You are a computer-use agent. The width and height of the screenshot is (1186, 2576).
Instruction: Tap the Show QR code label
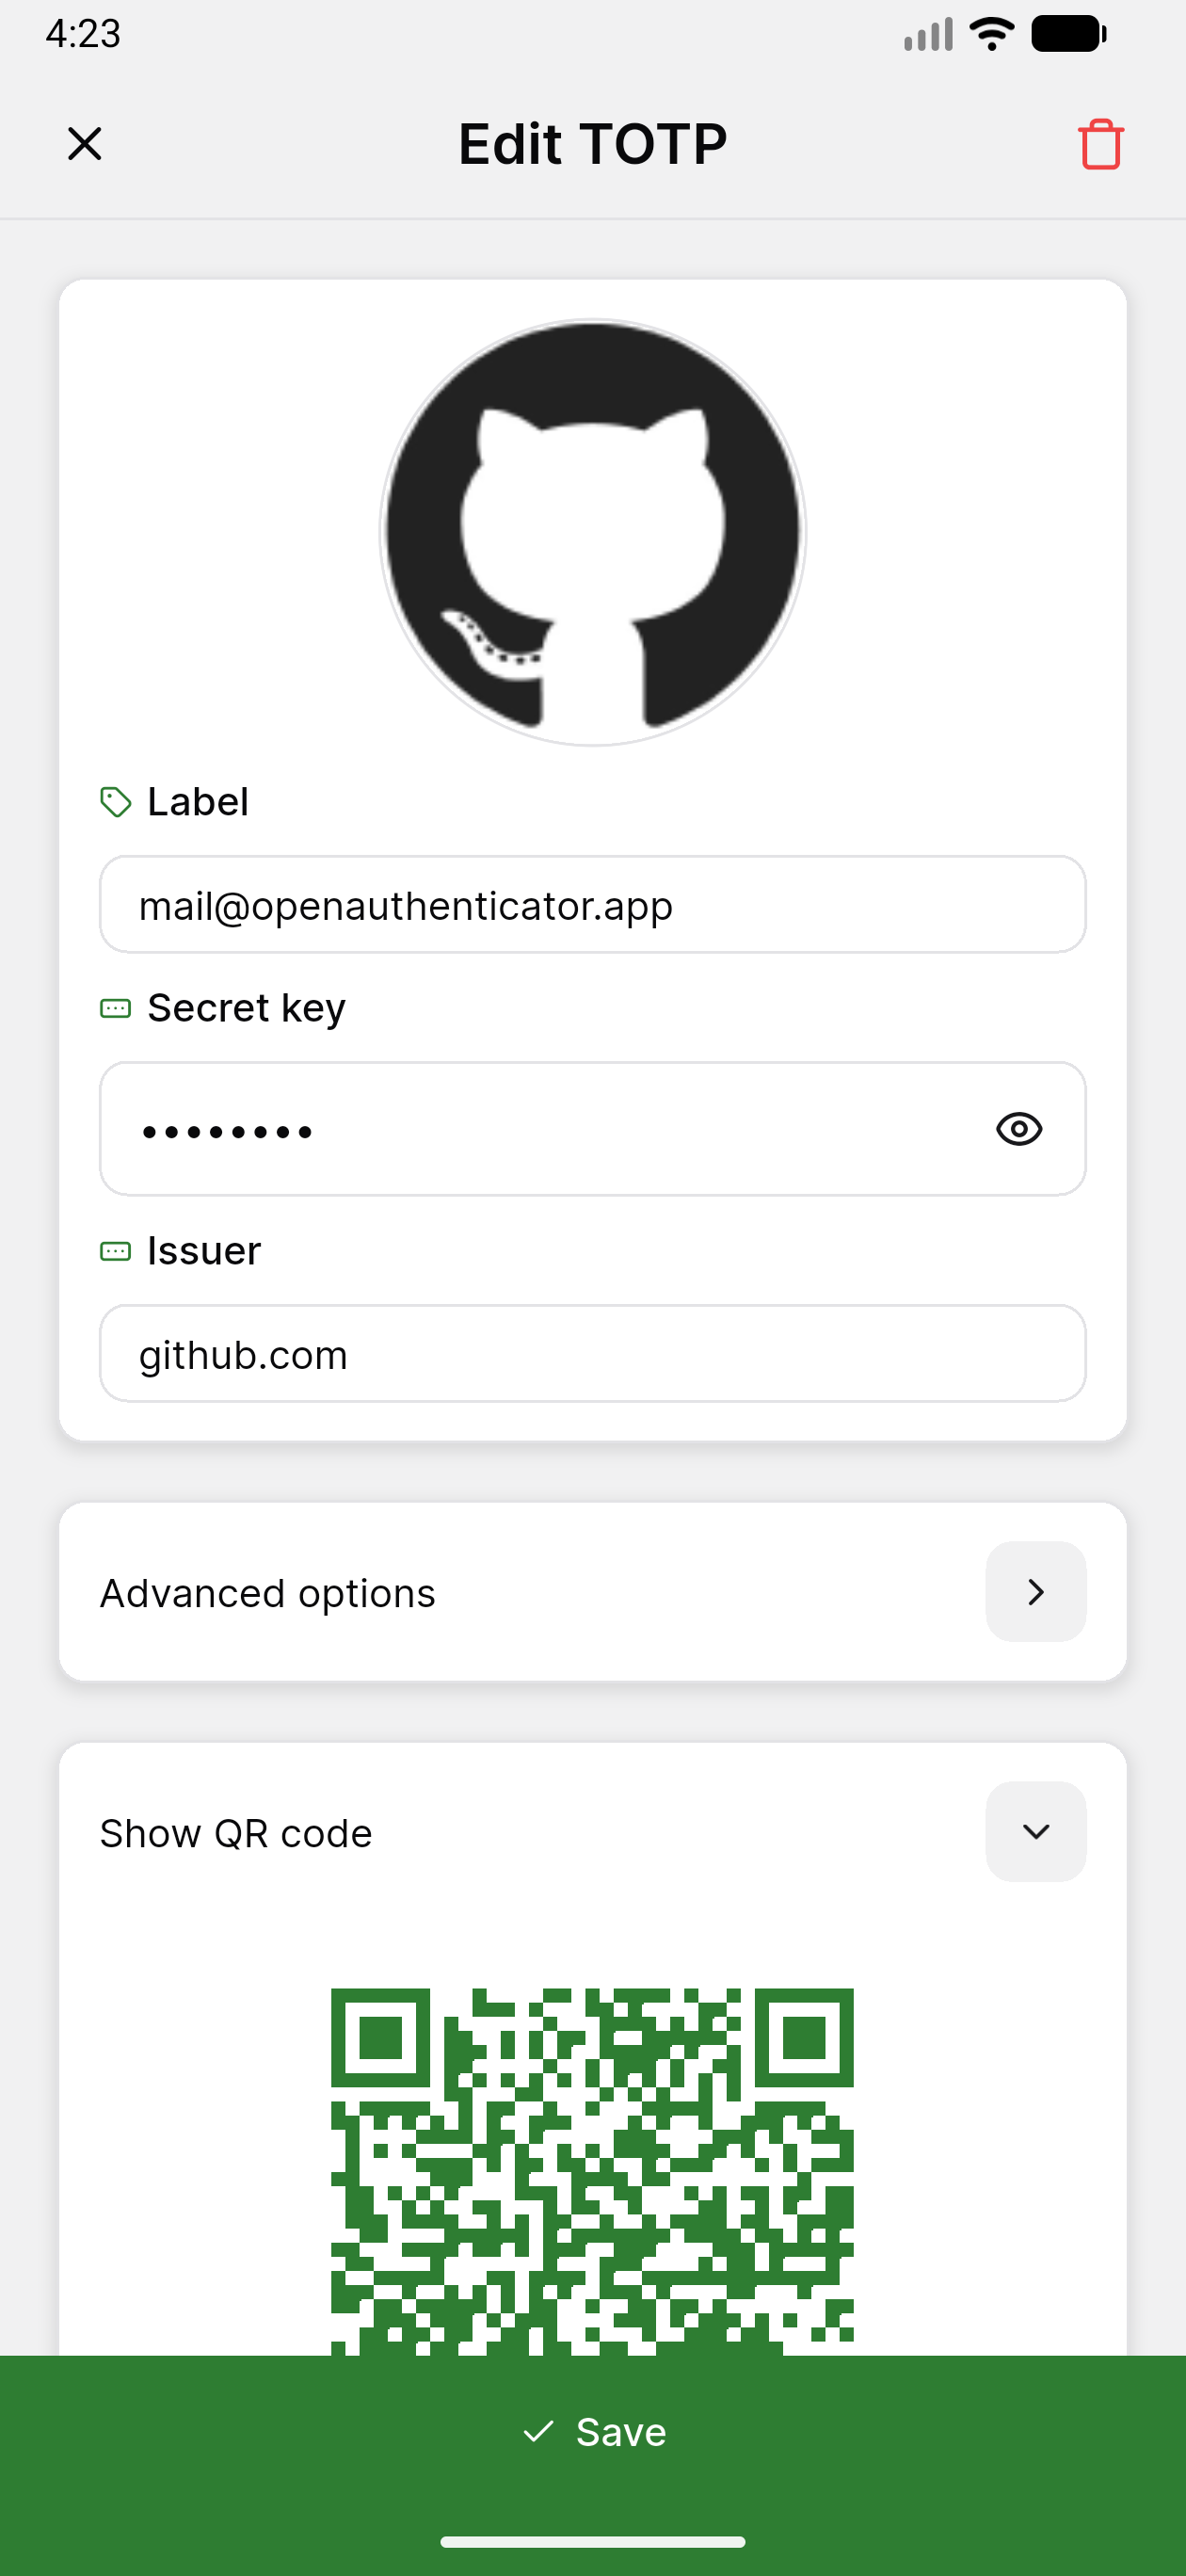(236, 1834)
